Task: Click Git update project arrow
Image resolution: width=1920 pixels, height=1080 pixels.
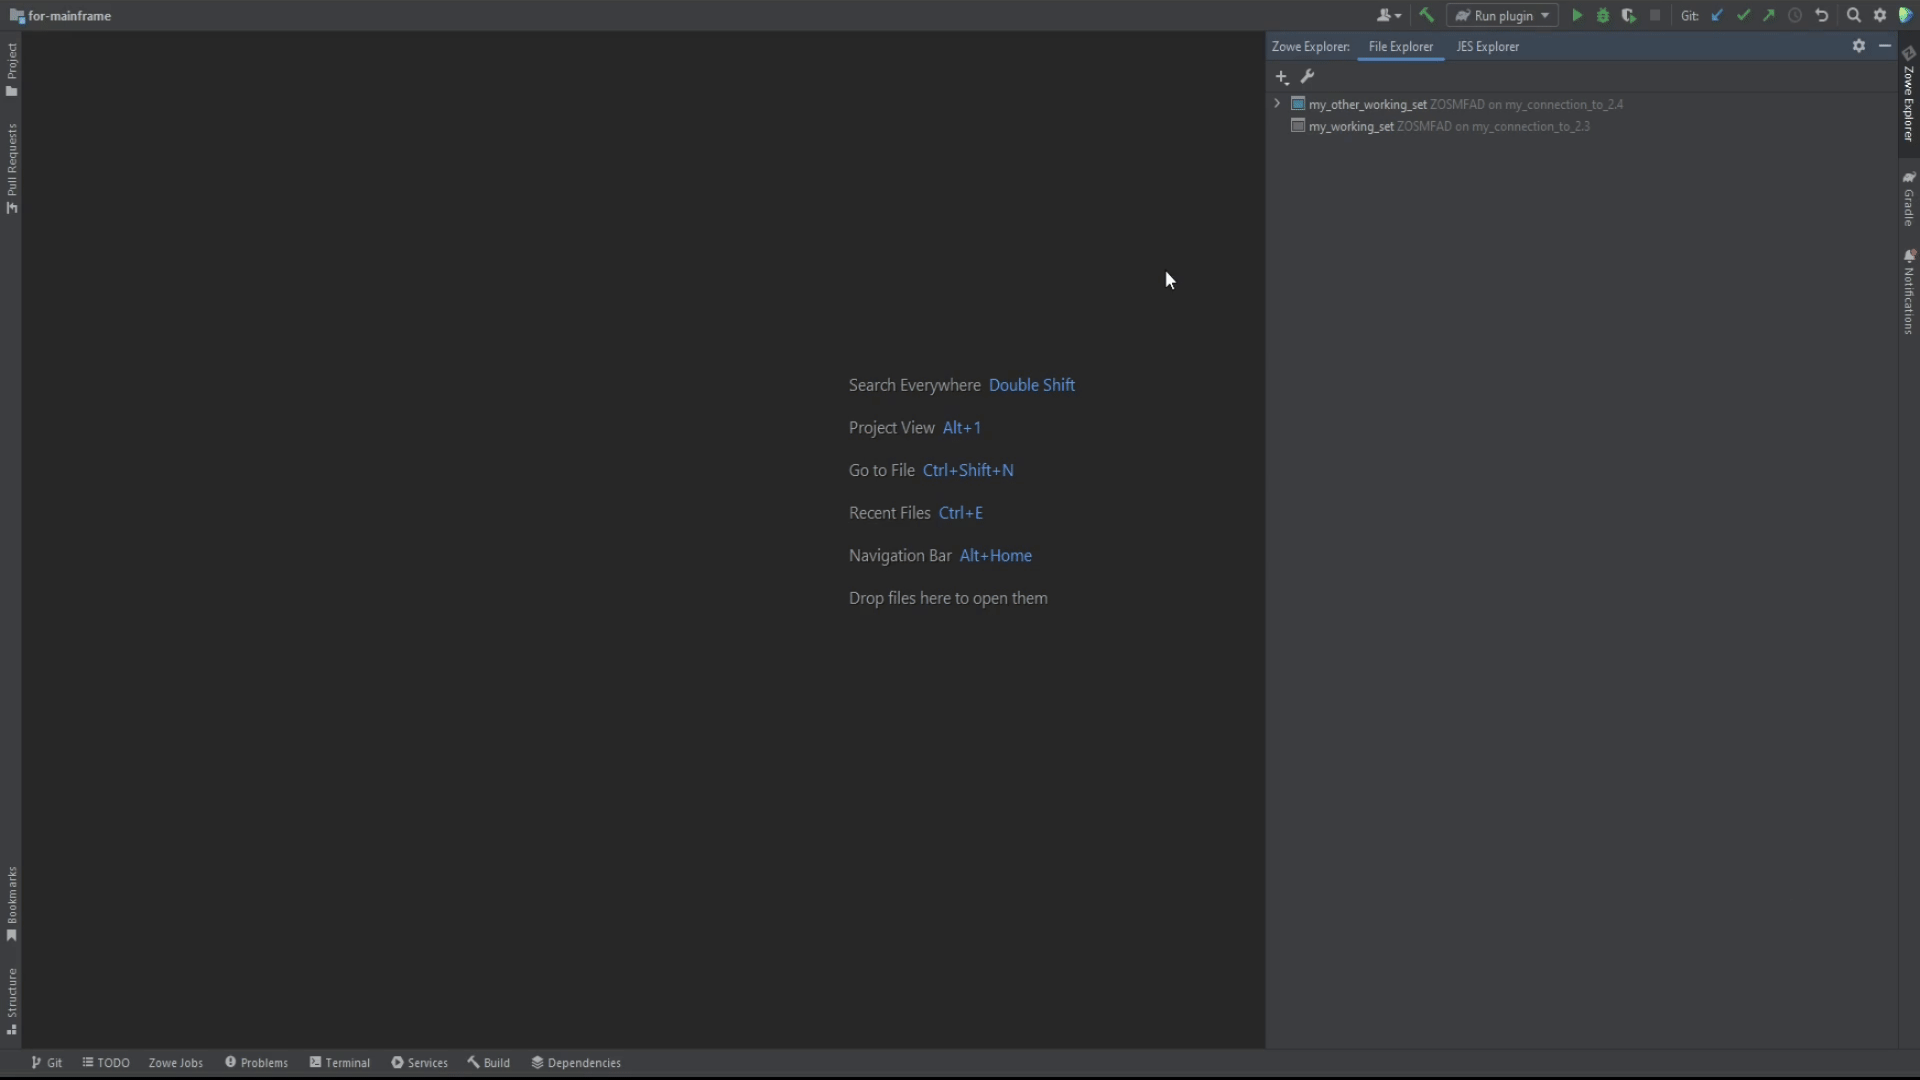Action: point(1718,16)
